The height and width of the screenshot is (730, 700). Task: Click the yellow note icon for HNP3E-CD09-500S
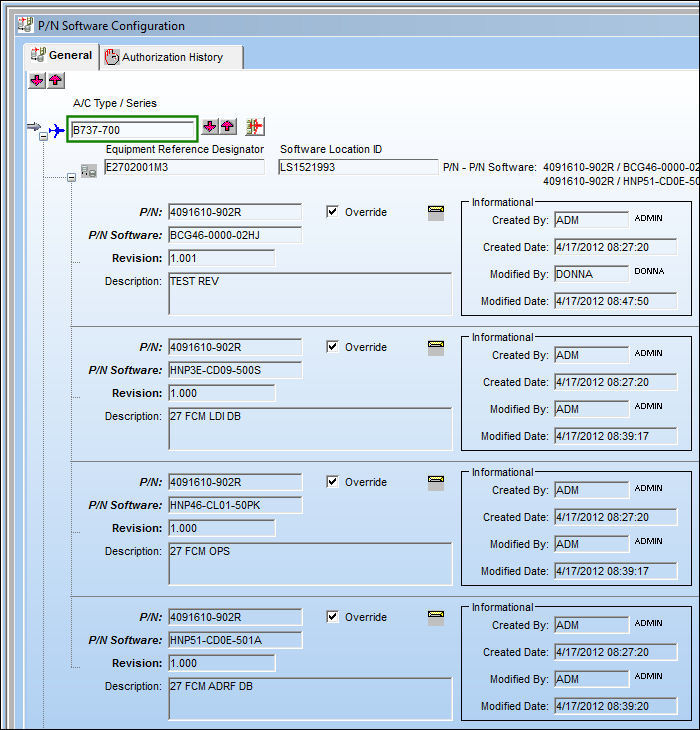pyautogui.click(x=436, y=348)
